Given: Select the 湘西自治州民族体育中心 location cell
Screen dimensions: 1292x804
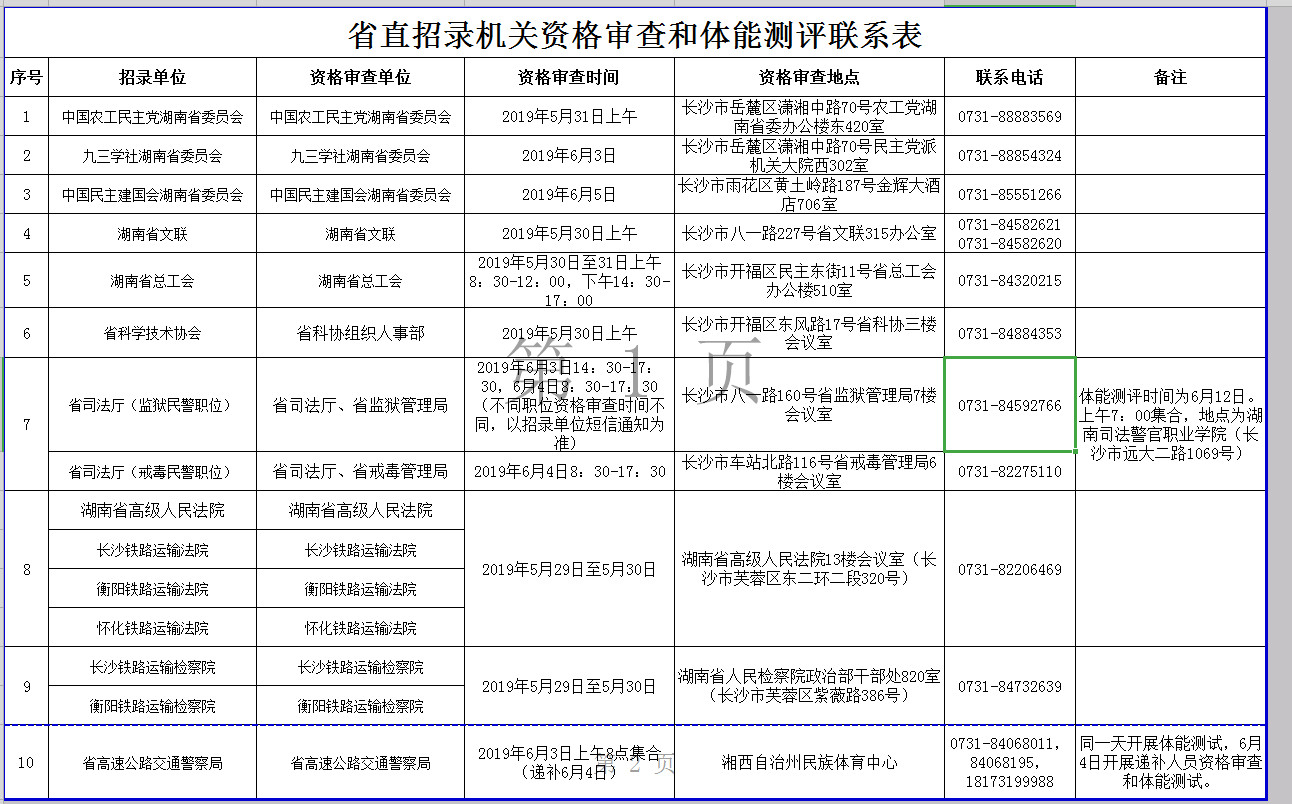Looking at the screenshot, I should click(x=808, y=763).
